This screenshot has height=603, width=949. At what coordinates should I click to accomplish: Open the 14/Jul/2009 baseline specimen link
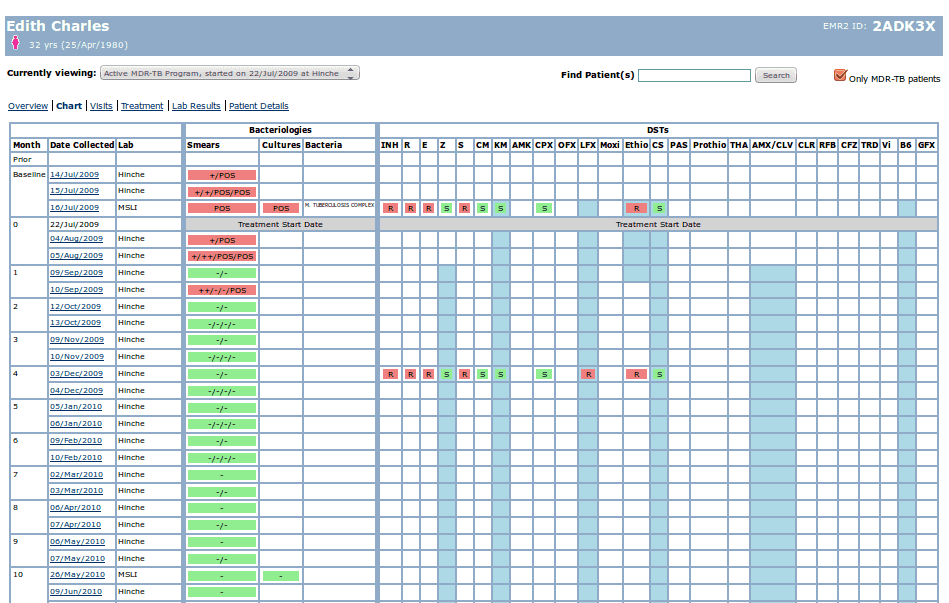click(x=75, y=175)
